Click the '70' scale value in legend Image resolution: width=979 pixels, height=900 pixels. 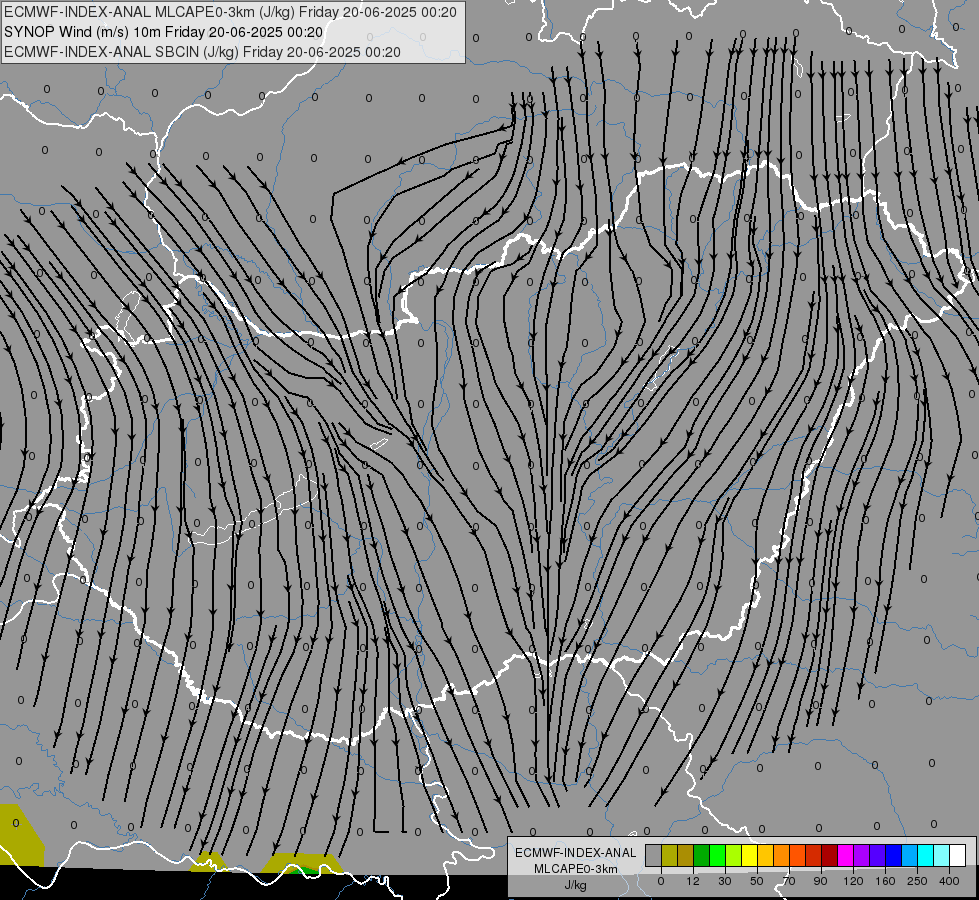(x=789, y=881)
